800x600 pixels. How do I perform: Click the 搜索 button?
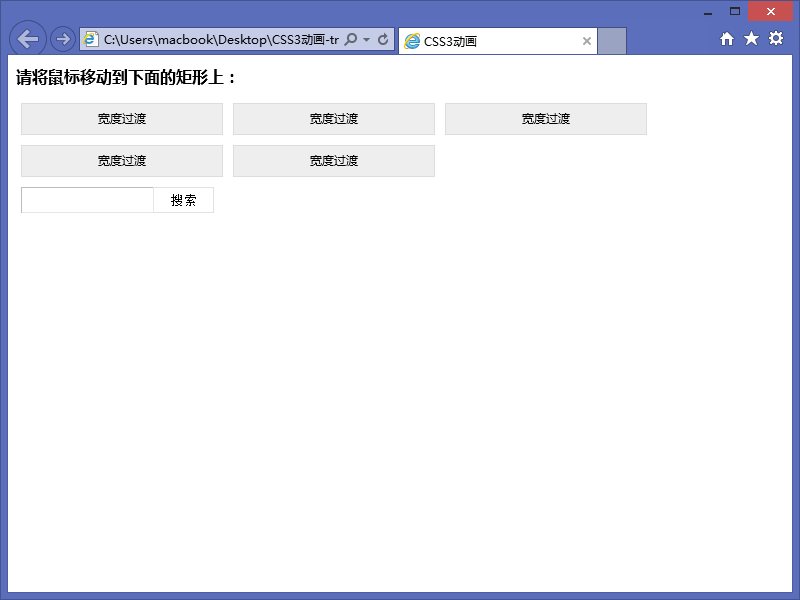[184, 200]
